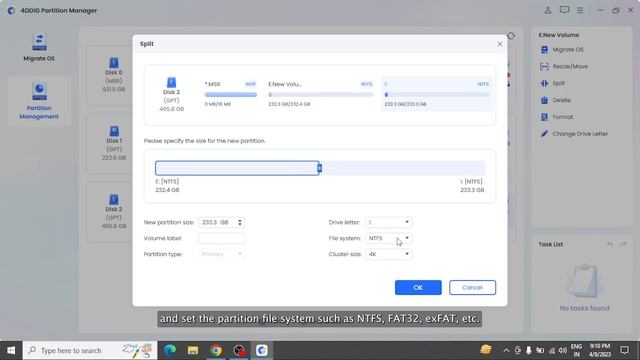Open Windows Start menu
This screenshot has height=360, width=640.
pyautogui.click(x=11, y=350)
